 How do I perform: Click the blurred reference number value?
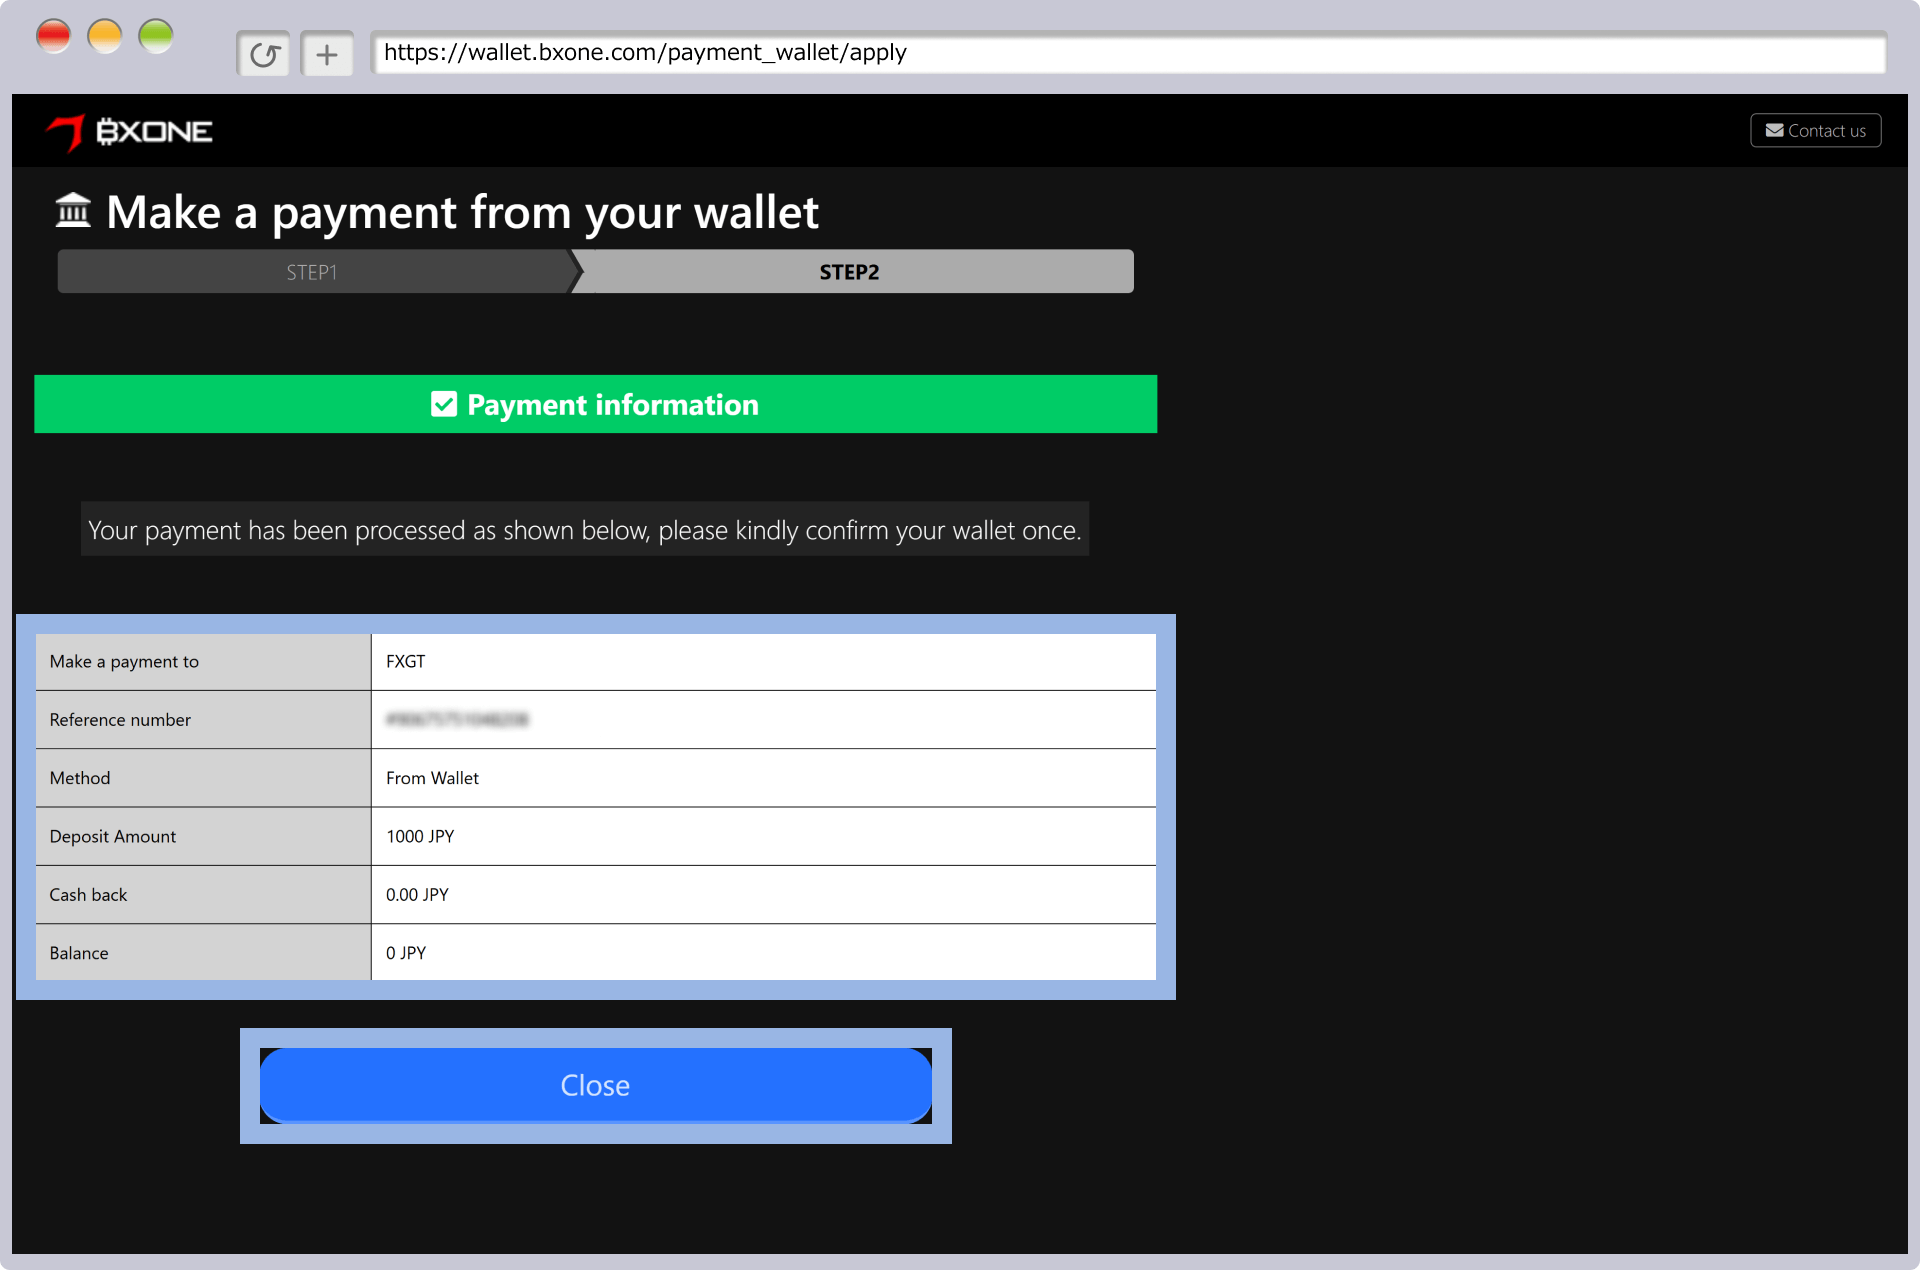(x=457, y=719)
